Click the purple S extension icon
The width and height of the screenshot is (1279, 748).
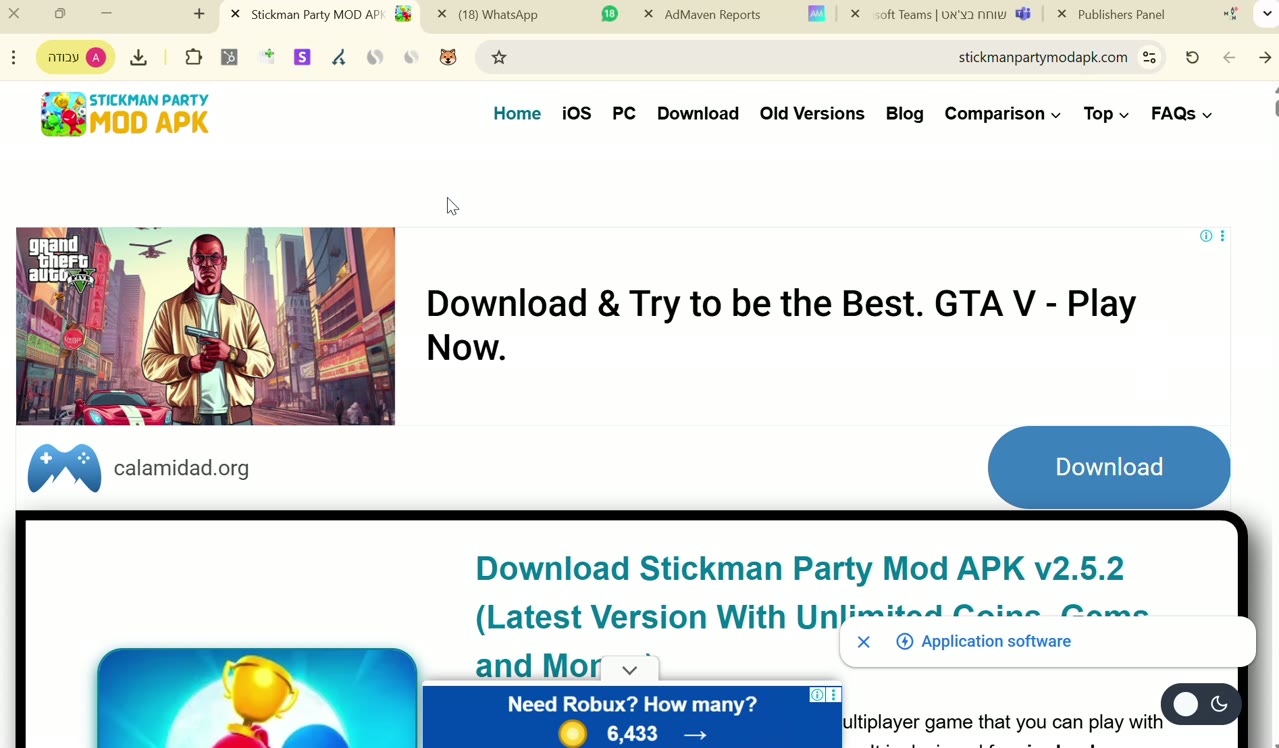pyautogui.click(x=302, y=58)
